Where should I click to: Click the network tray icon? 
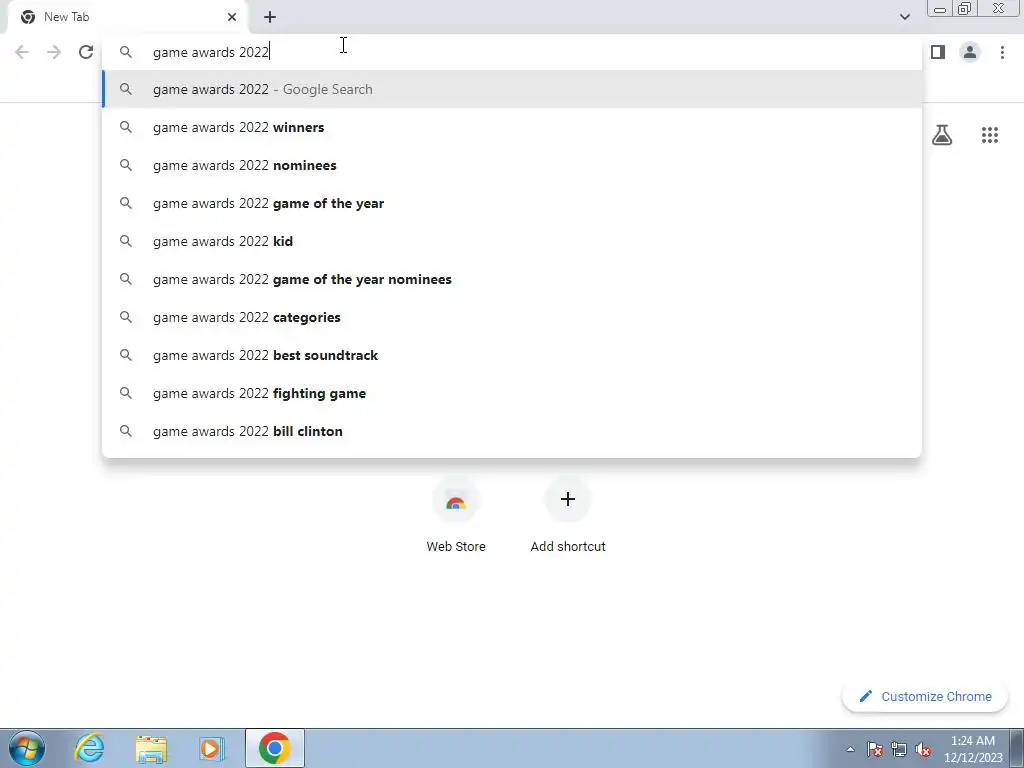pyautogui.click(x=899, y=749)
